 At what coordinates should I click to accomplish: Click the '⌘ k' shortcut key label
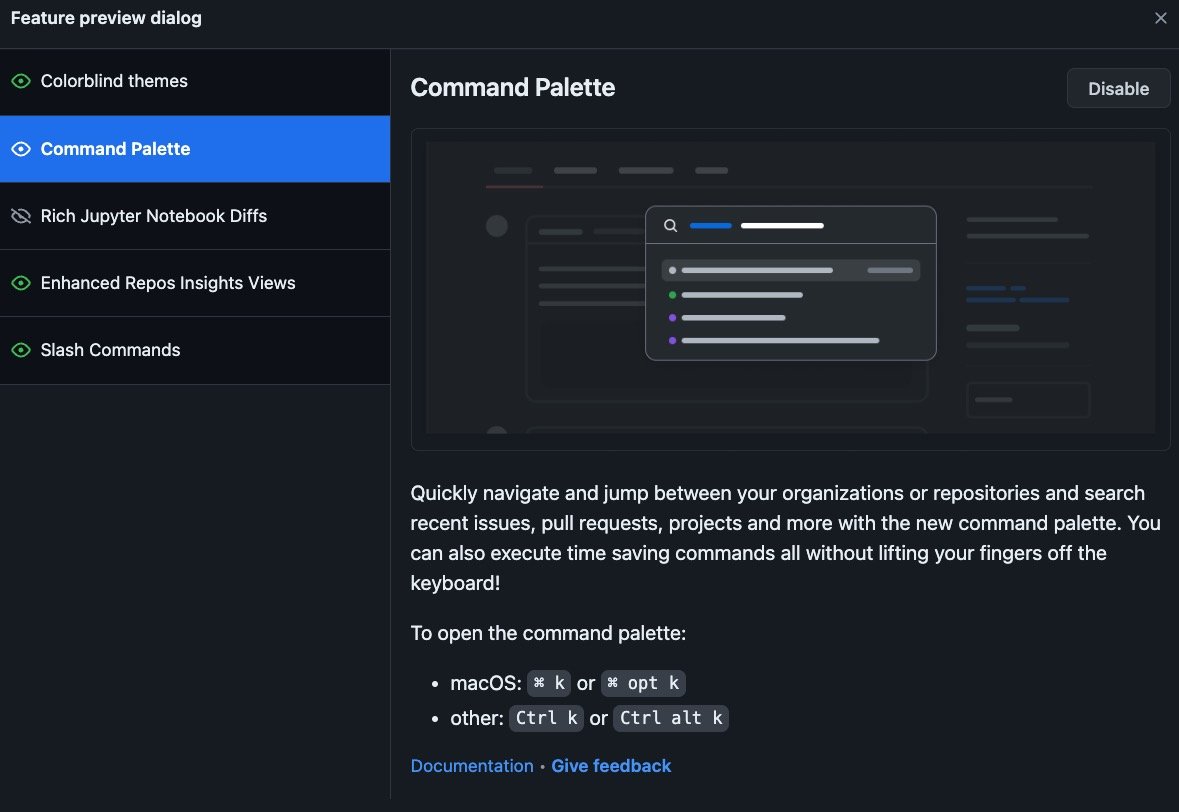(x=549, y=683)
